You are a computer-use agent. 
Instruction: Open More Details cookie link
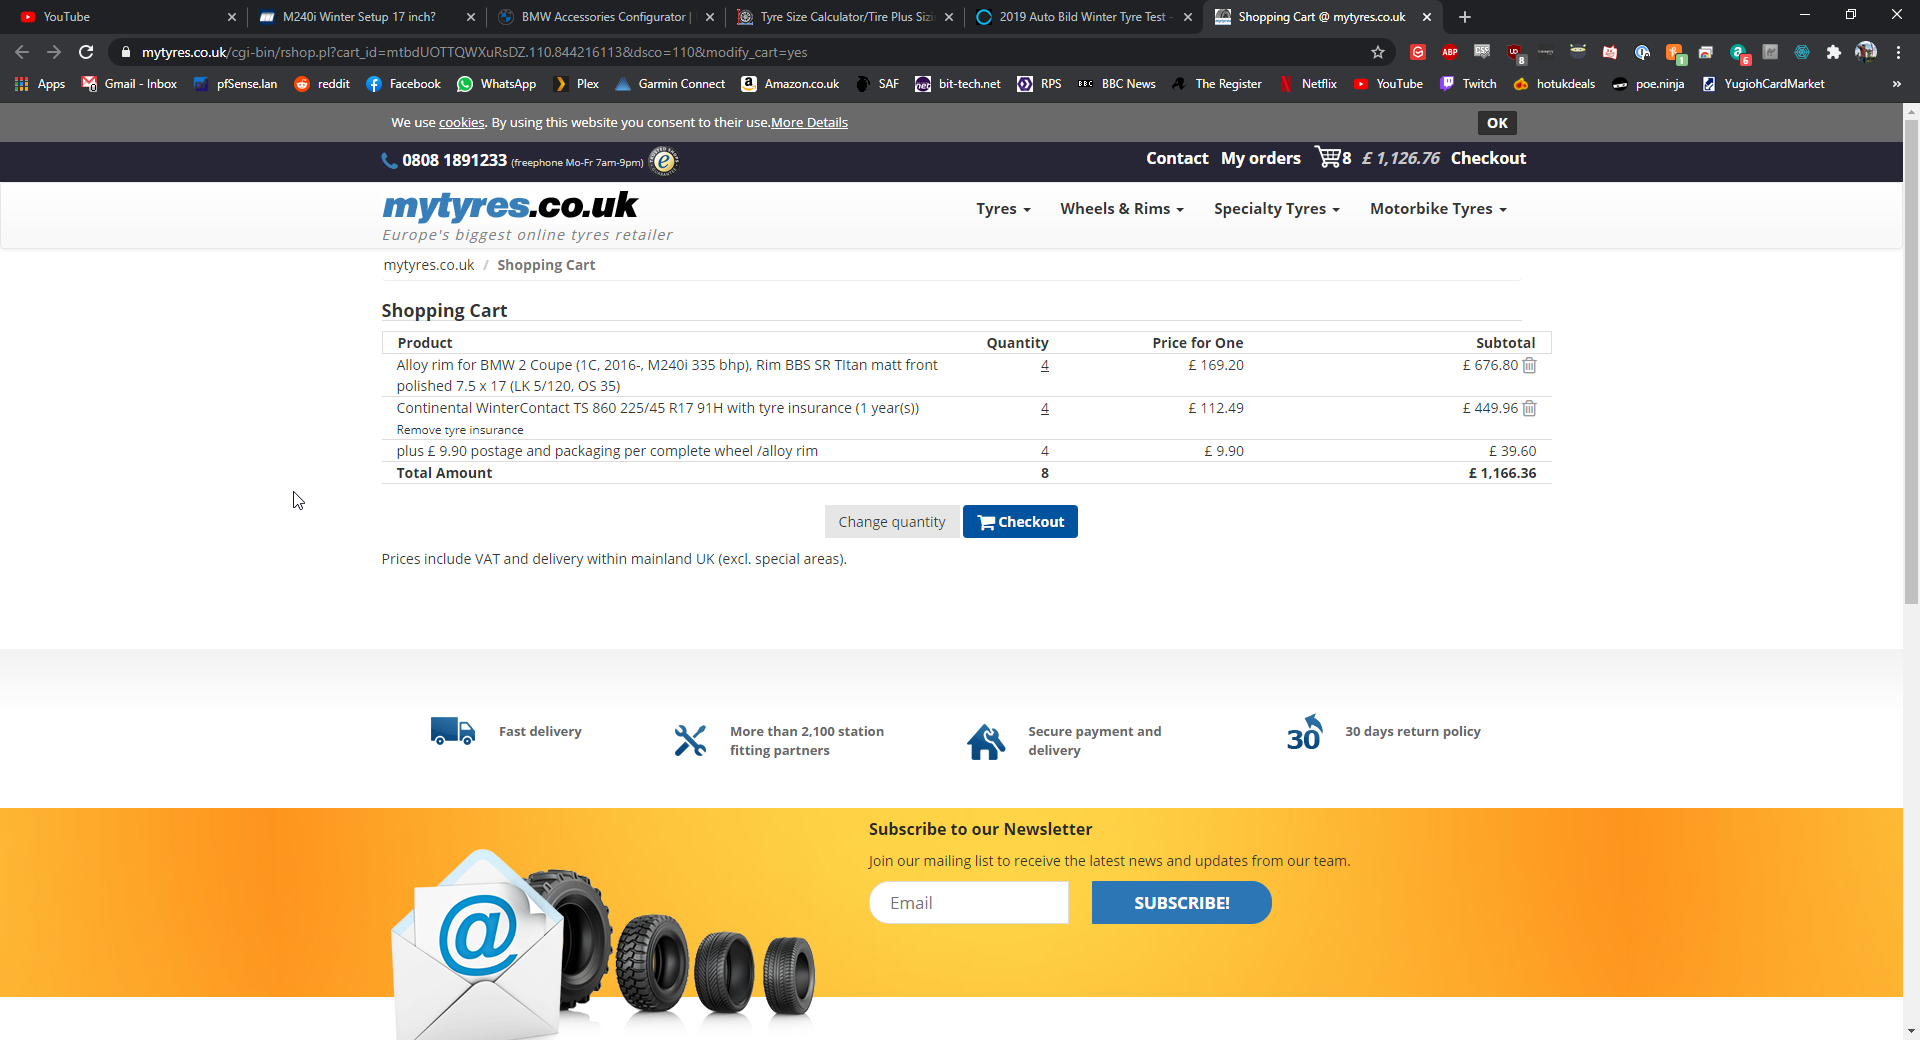(x=809, y=123)
